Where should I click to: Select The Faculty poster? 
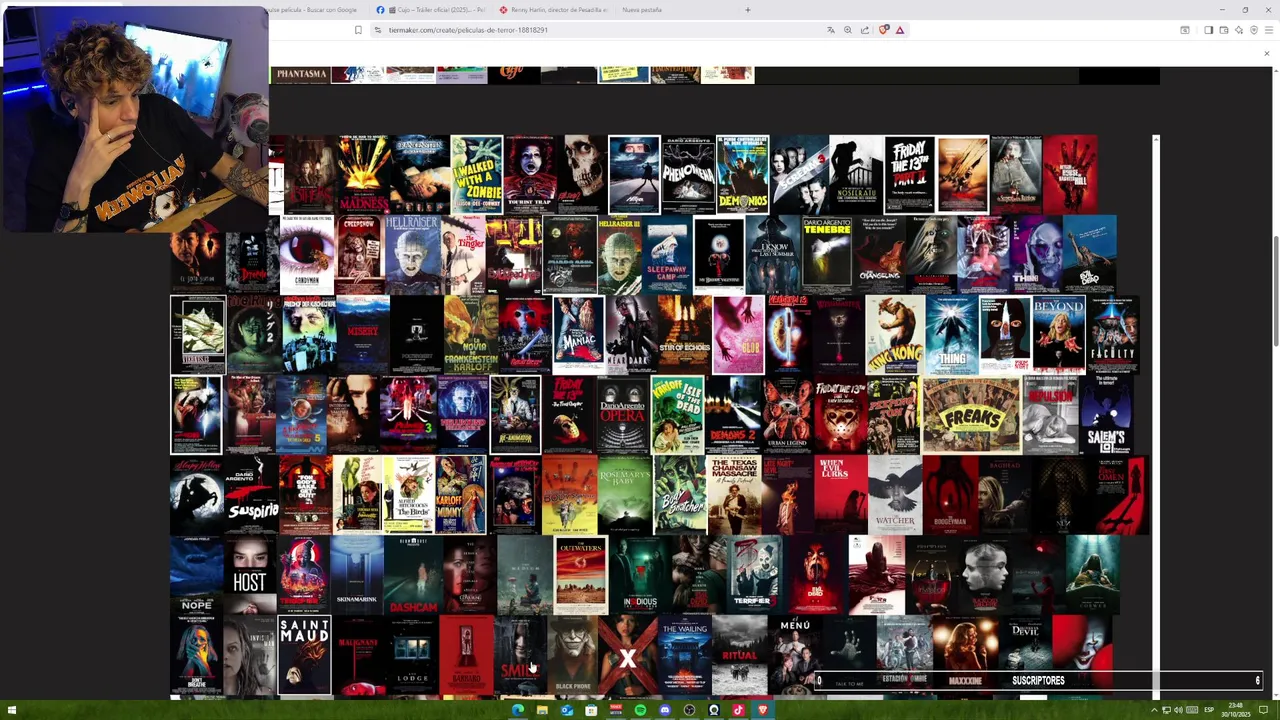coord(1113,335)
